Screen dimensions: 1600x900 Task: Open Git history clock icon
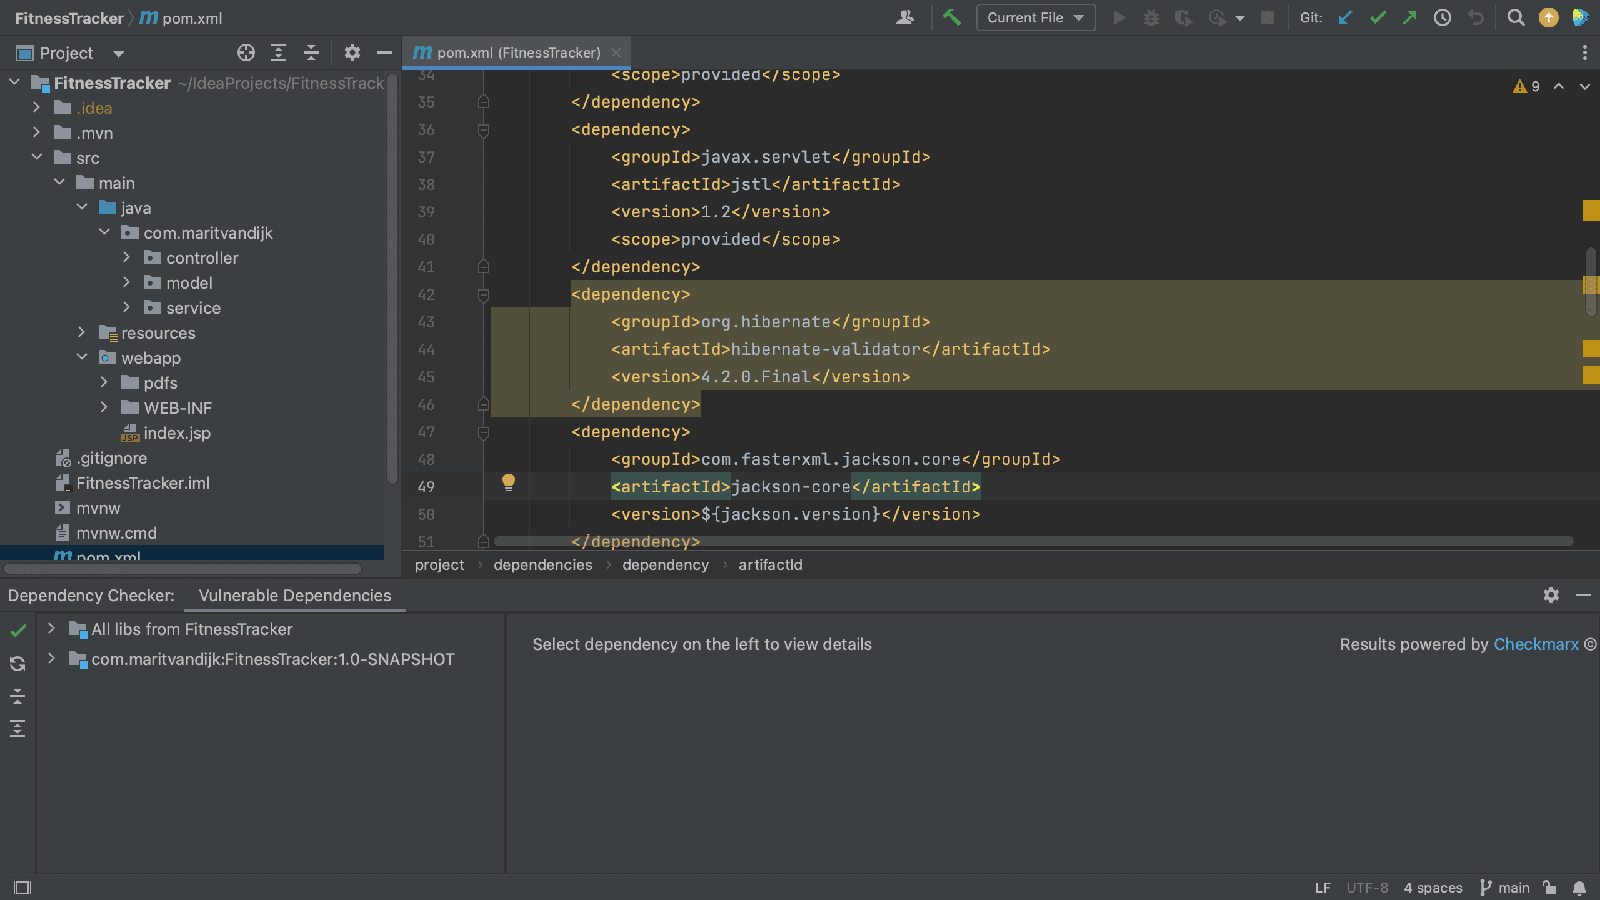tap(1442, 18)
